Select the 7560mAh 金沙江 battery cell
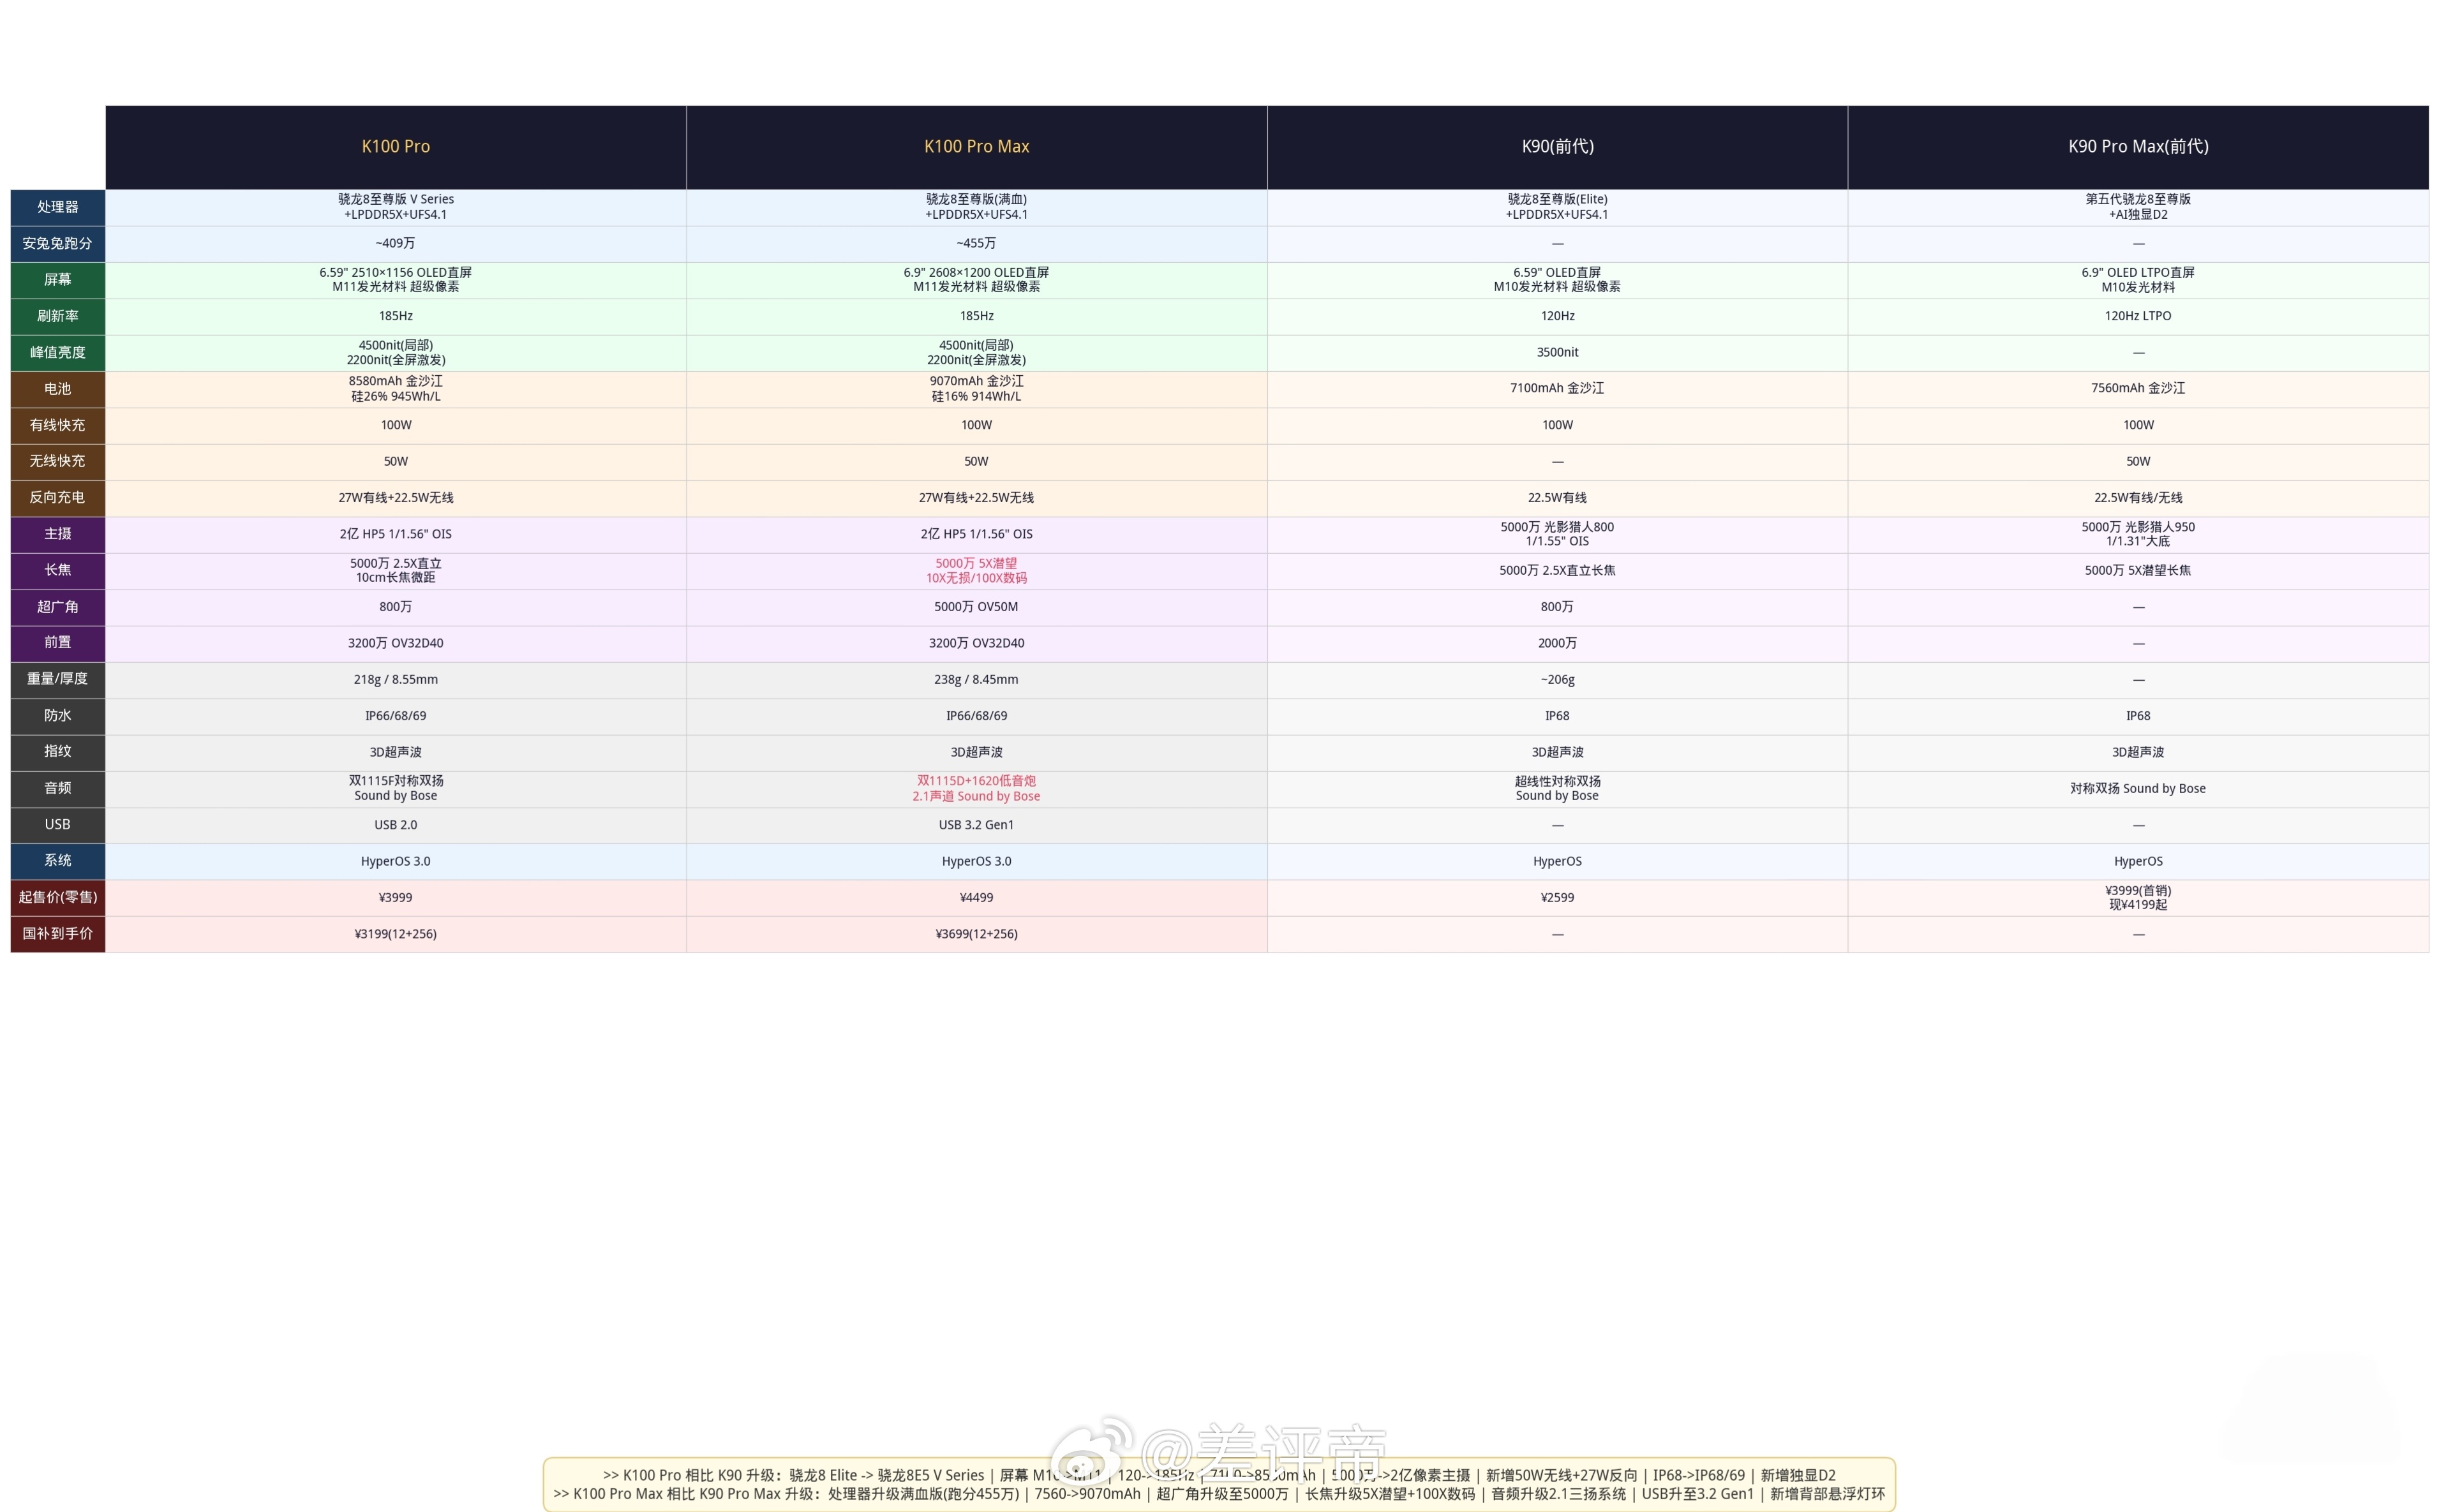This screenshot has width=2439, height=1512. [x=2138, y=389]
